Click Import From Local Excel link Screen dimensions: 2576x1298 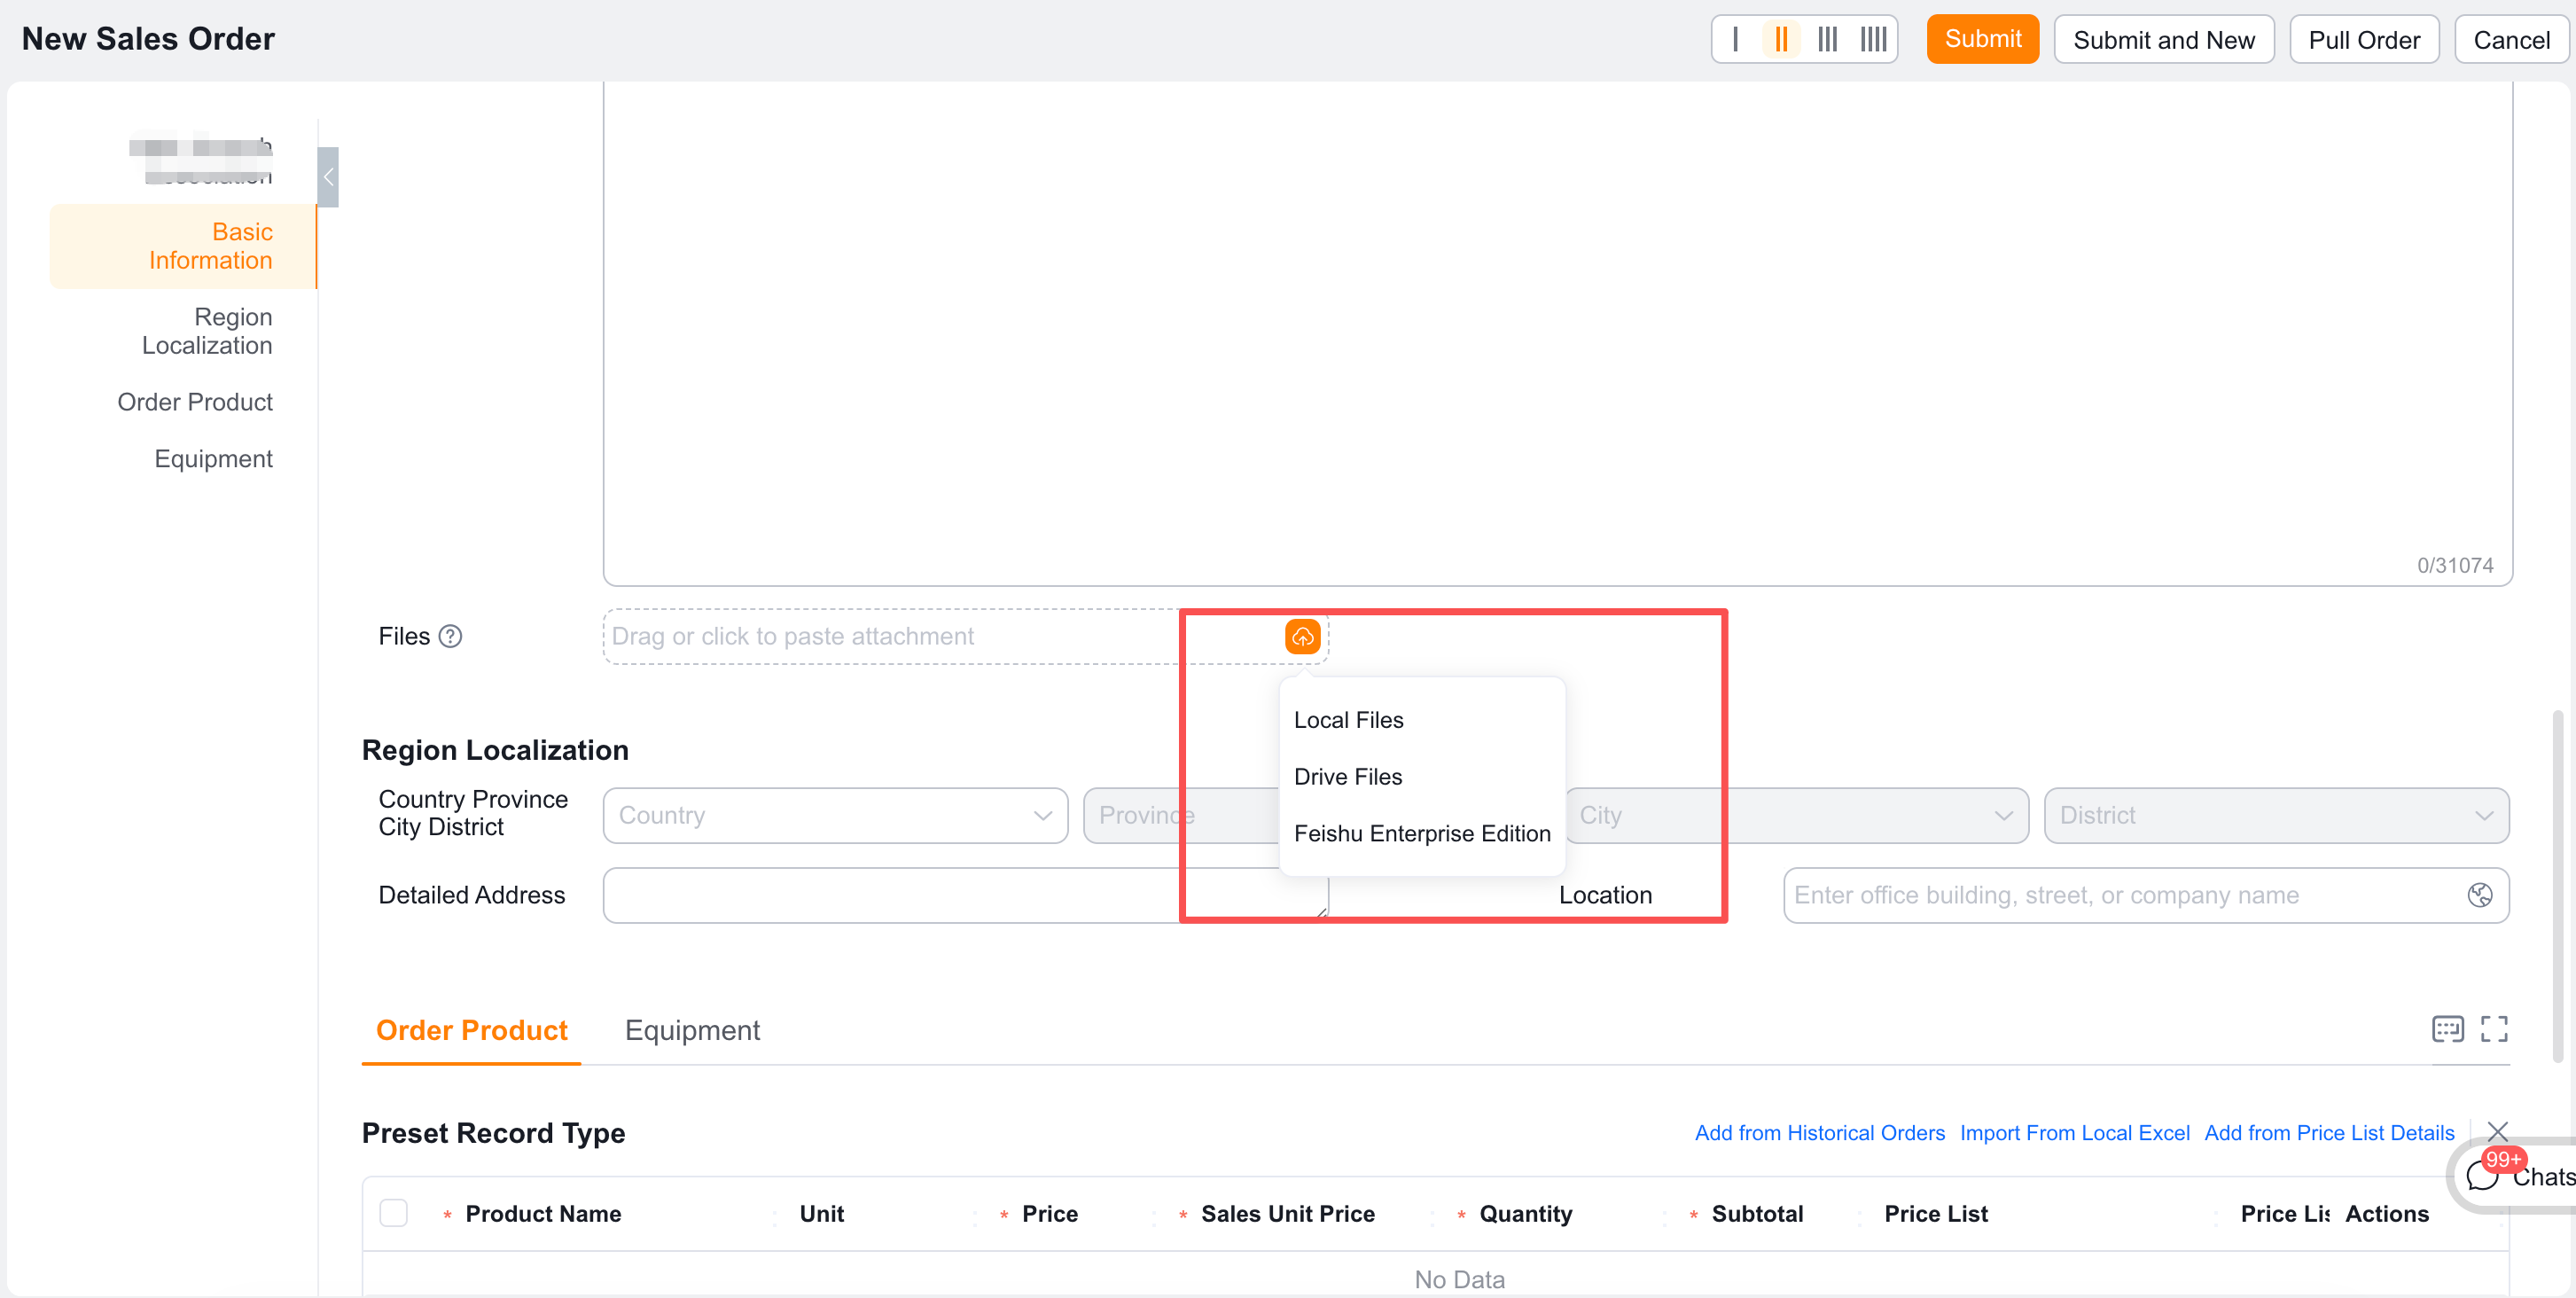pyautogui.click(x=2074, y=1133)
